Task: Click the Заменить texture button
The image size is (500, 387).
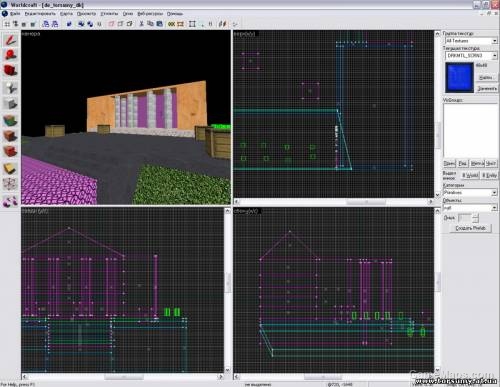Action: pyautogui.click(x=487, y=88)
